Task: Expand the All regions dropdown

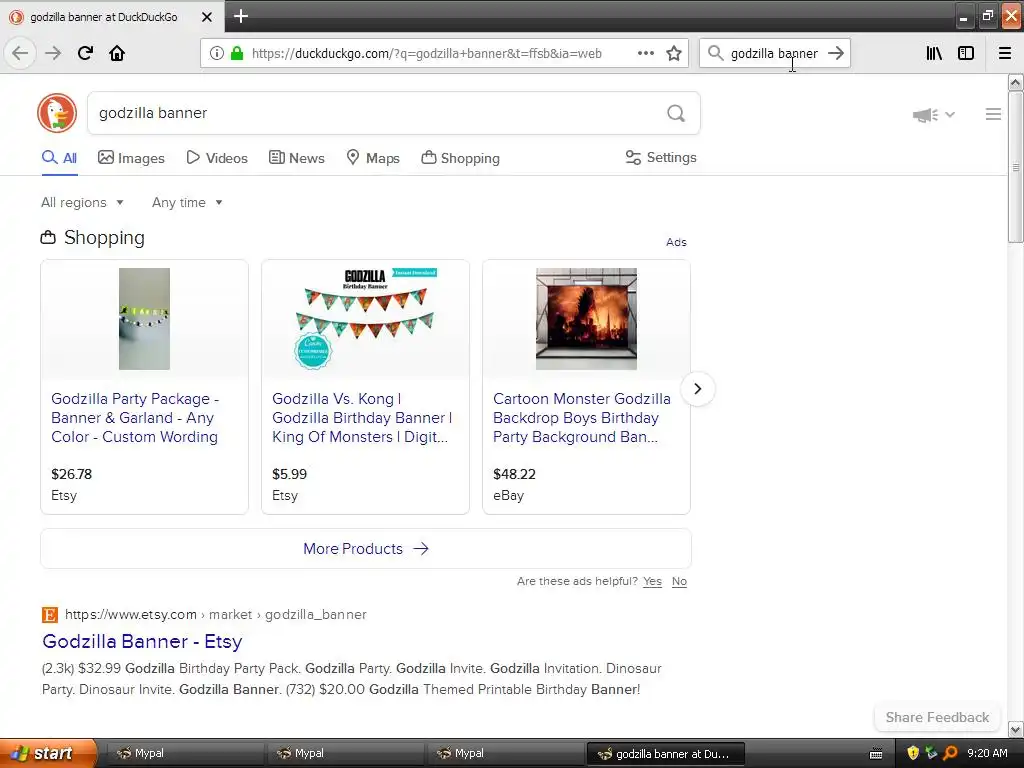Action: 82,202
